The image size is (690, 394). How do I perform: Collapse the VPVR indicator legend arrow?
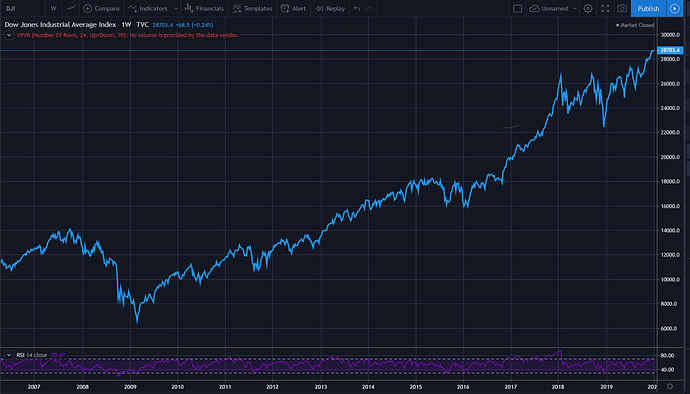(x=9, y=35)
